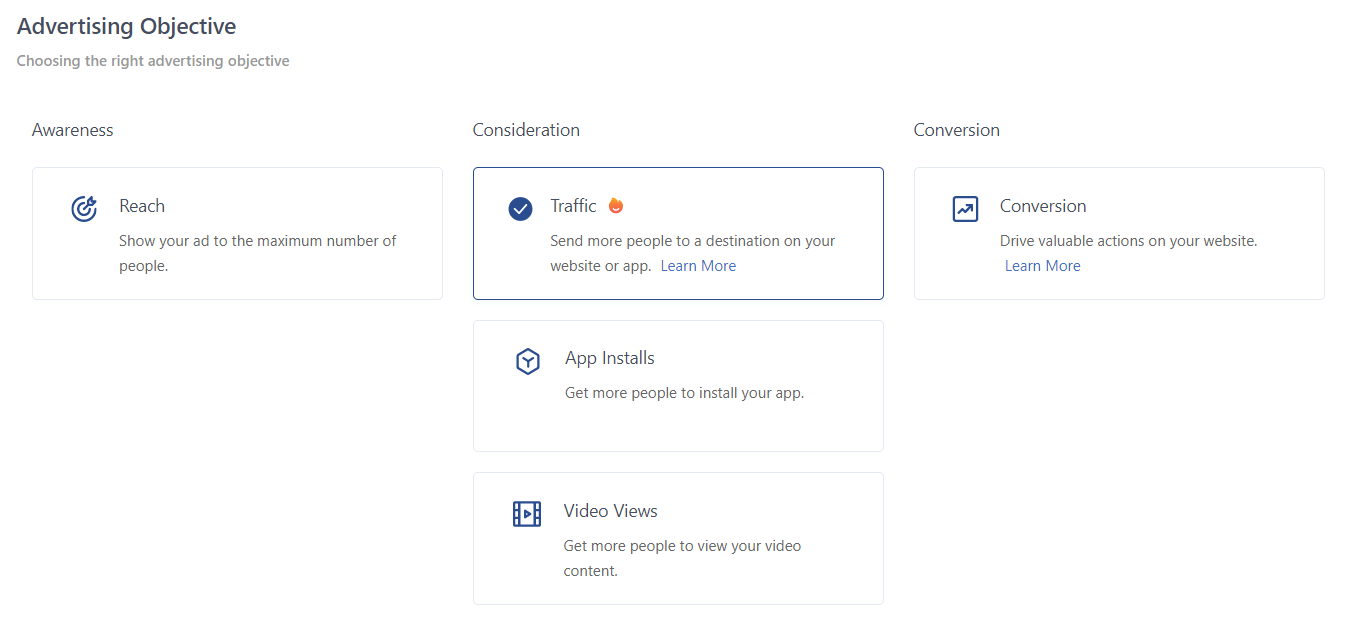Click the Video Views play icon
Image resolution: width=1356 pixels, height=637 pixels.
pos(528,514)
